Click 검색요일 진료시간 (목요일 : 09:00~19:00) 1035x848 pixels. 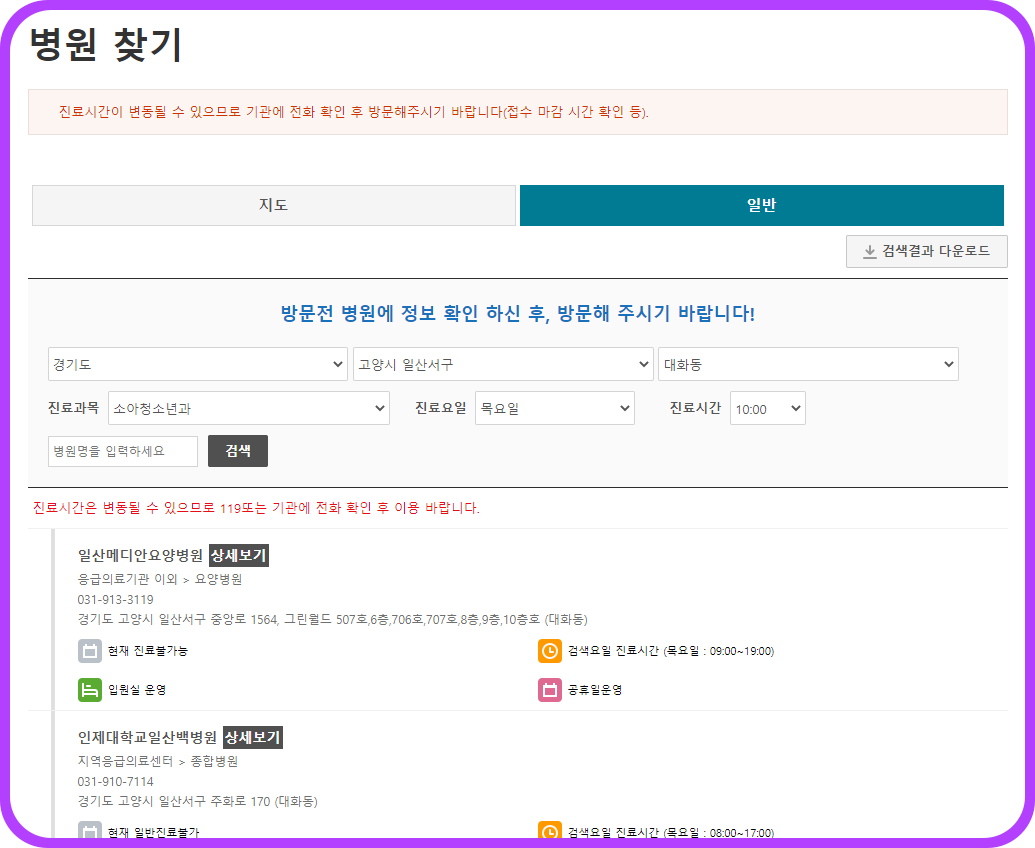[671, 651]
